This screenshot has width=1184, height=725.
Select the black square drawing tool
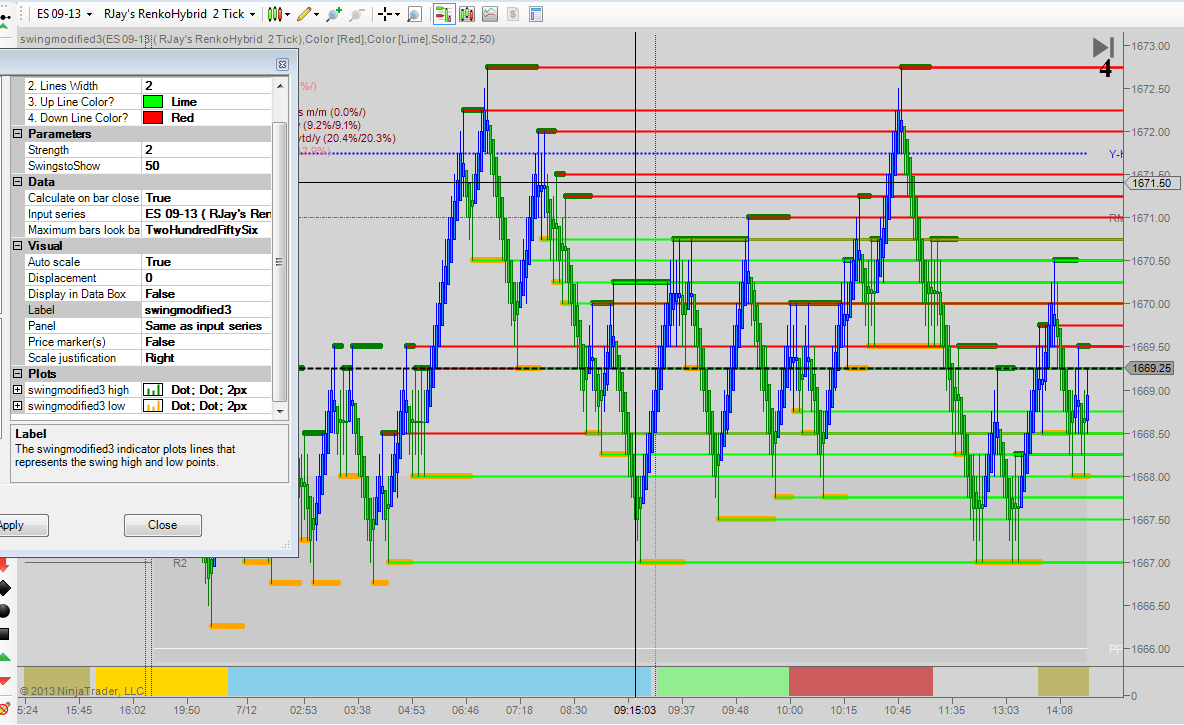(x=5, y=634)
